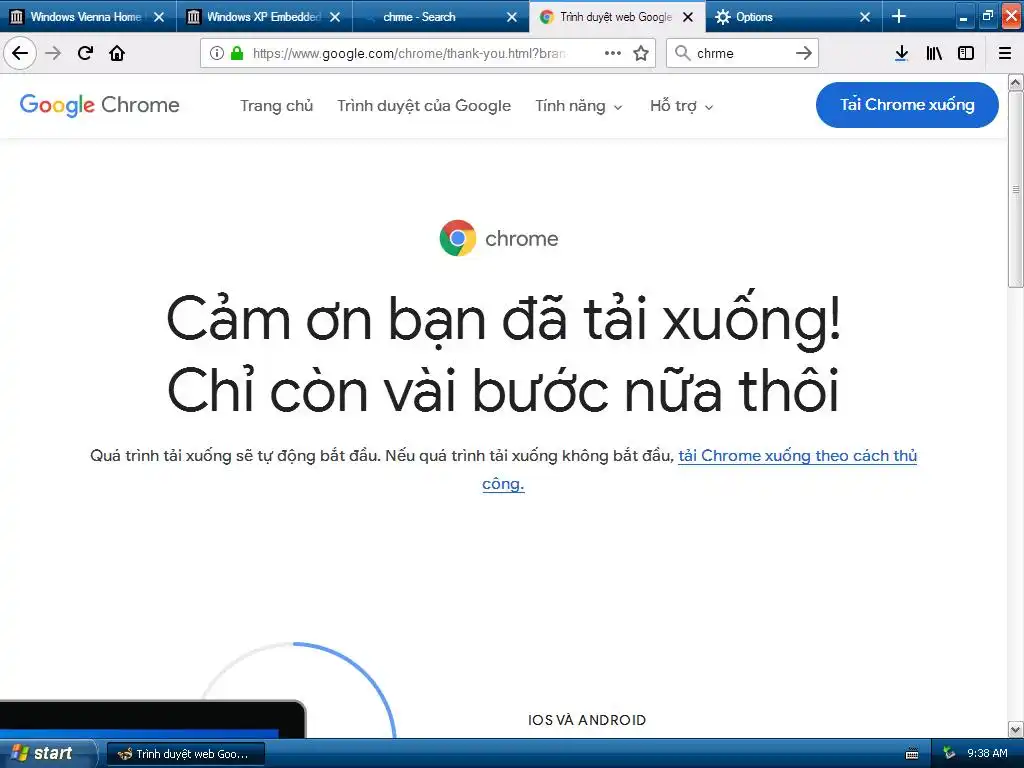The width and height of the screenshot is (1024, 768).
Task: Click the green padlock security icon
Action: point(237,53)
